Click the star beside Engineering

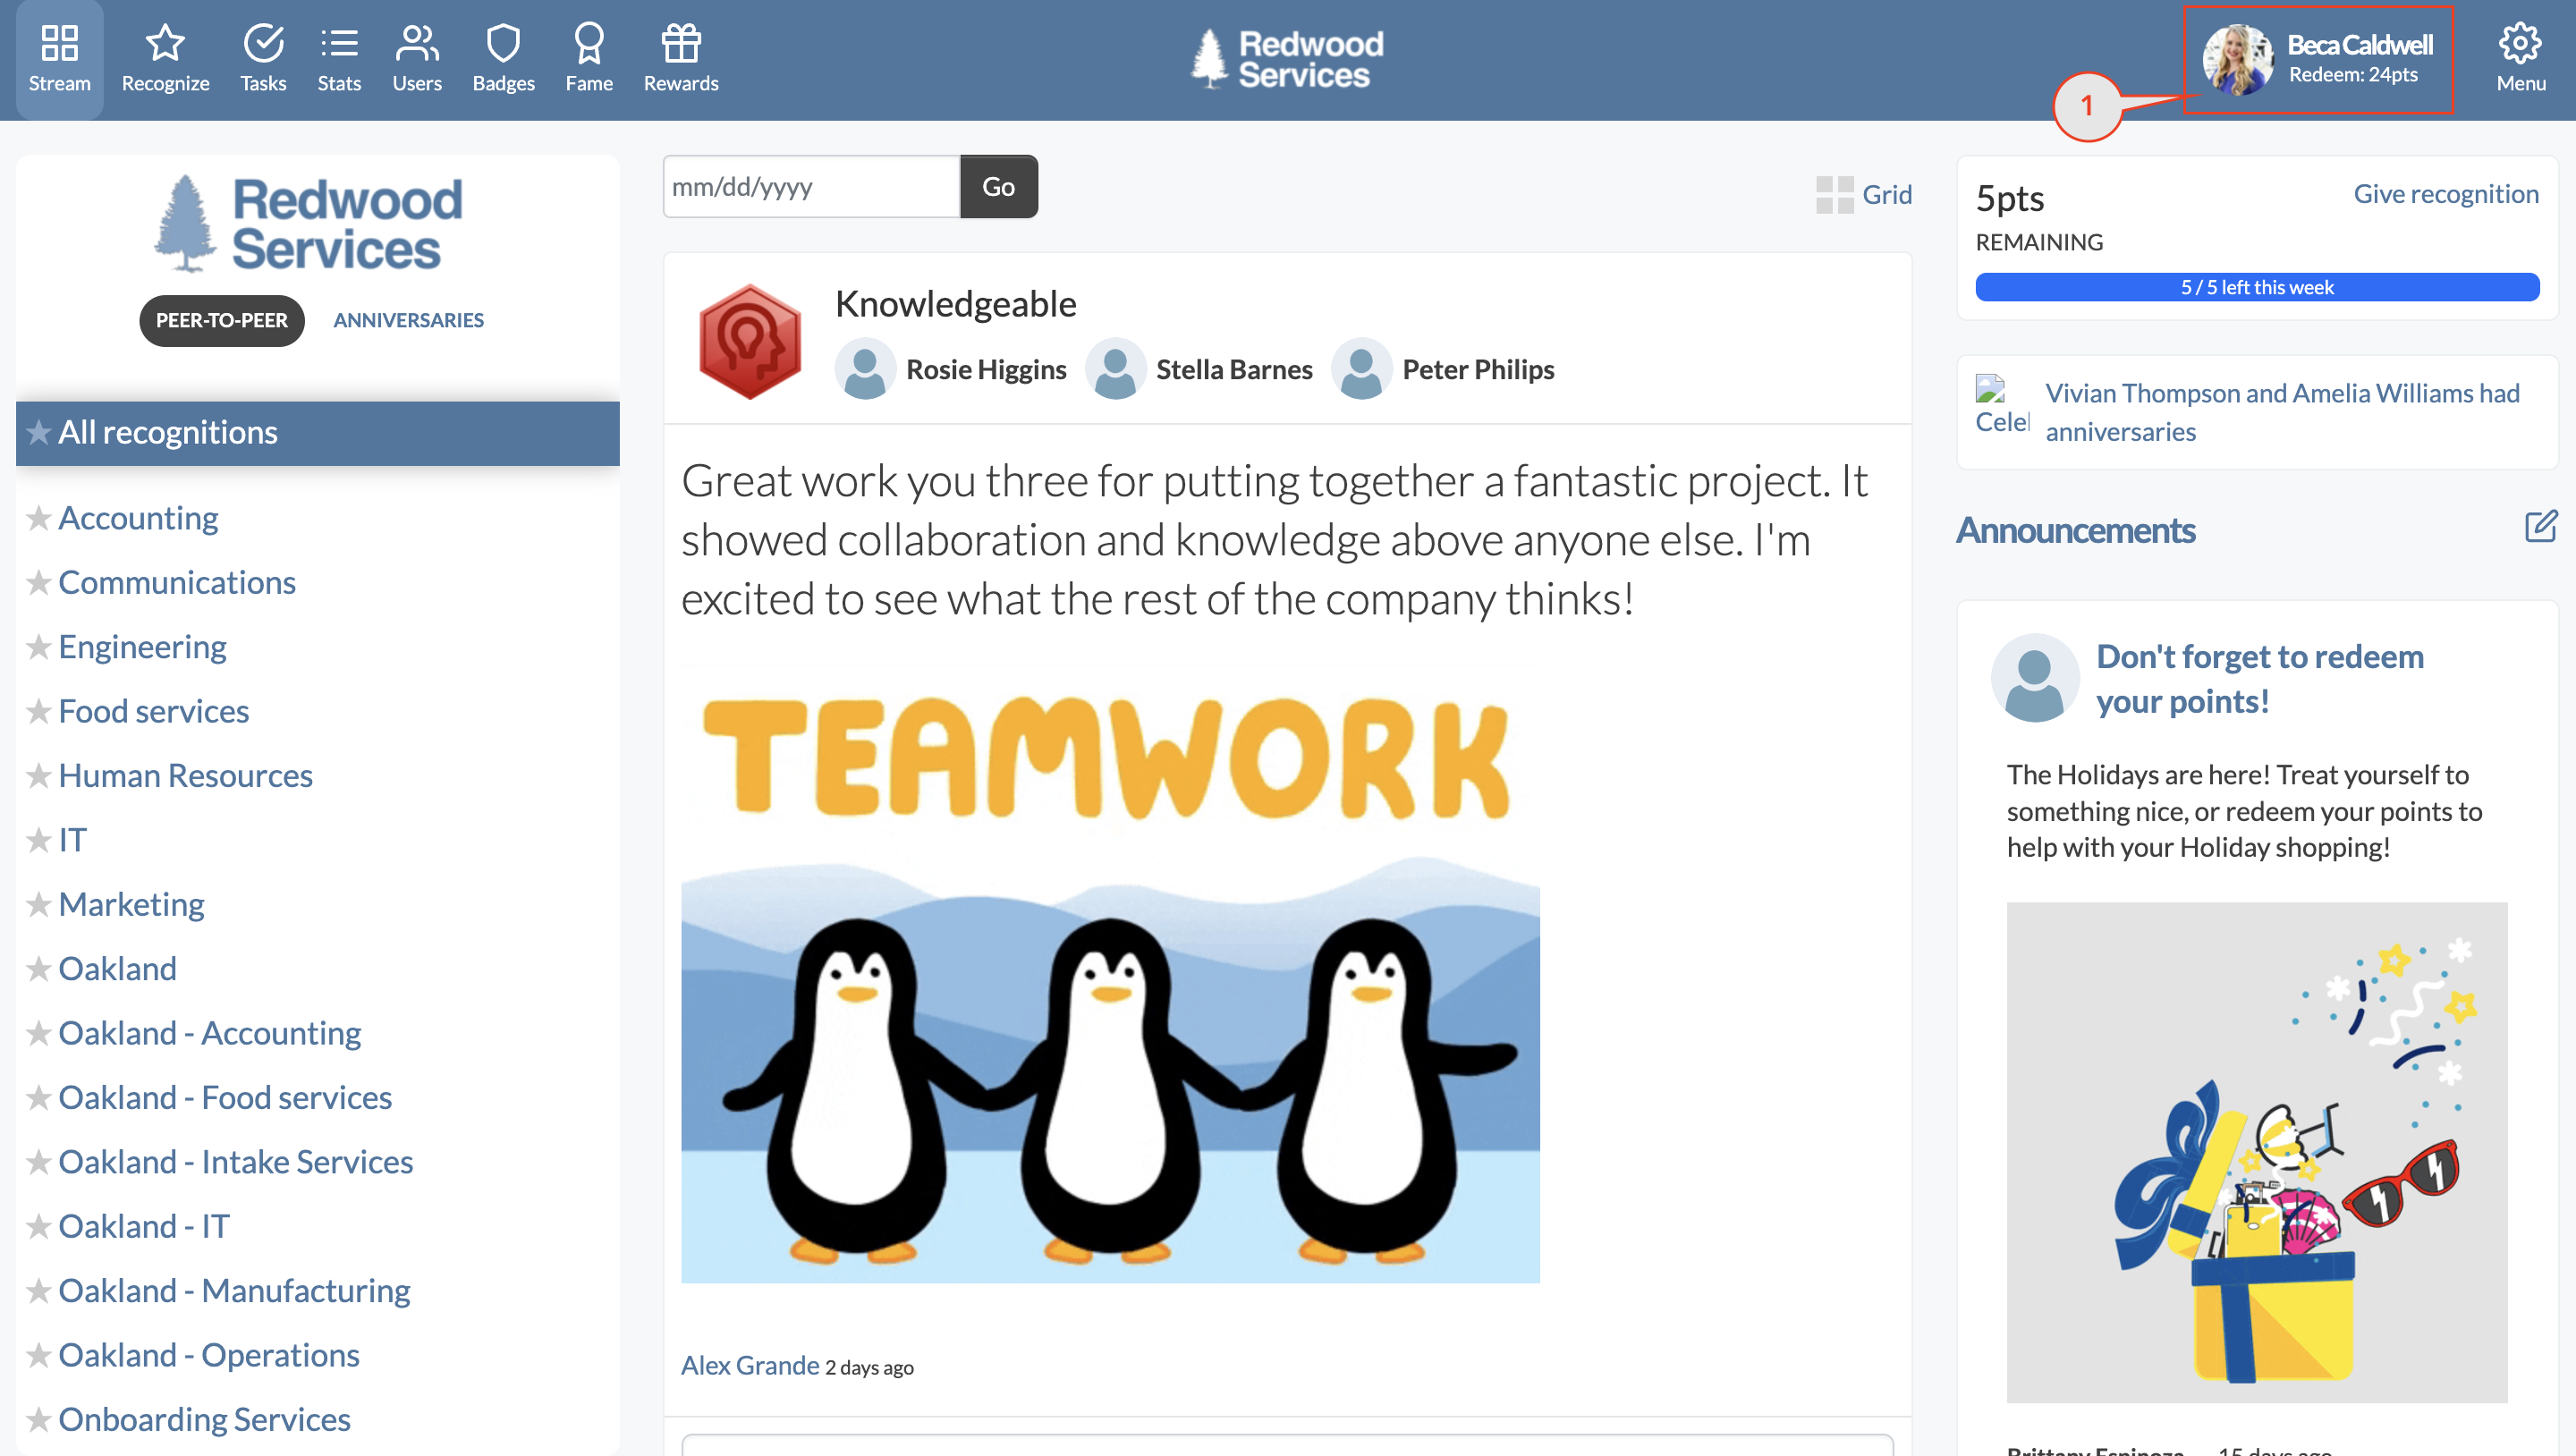(39, 647)
